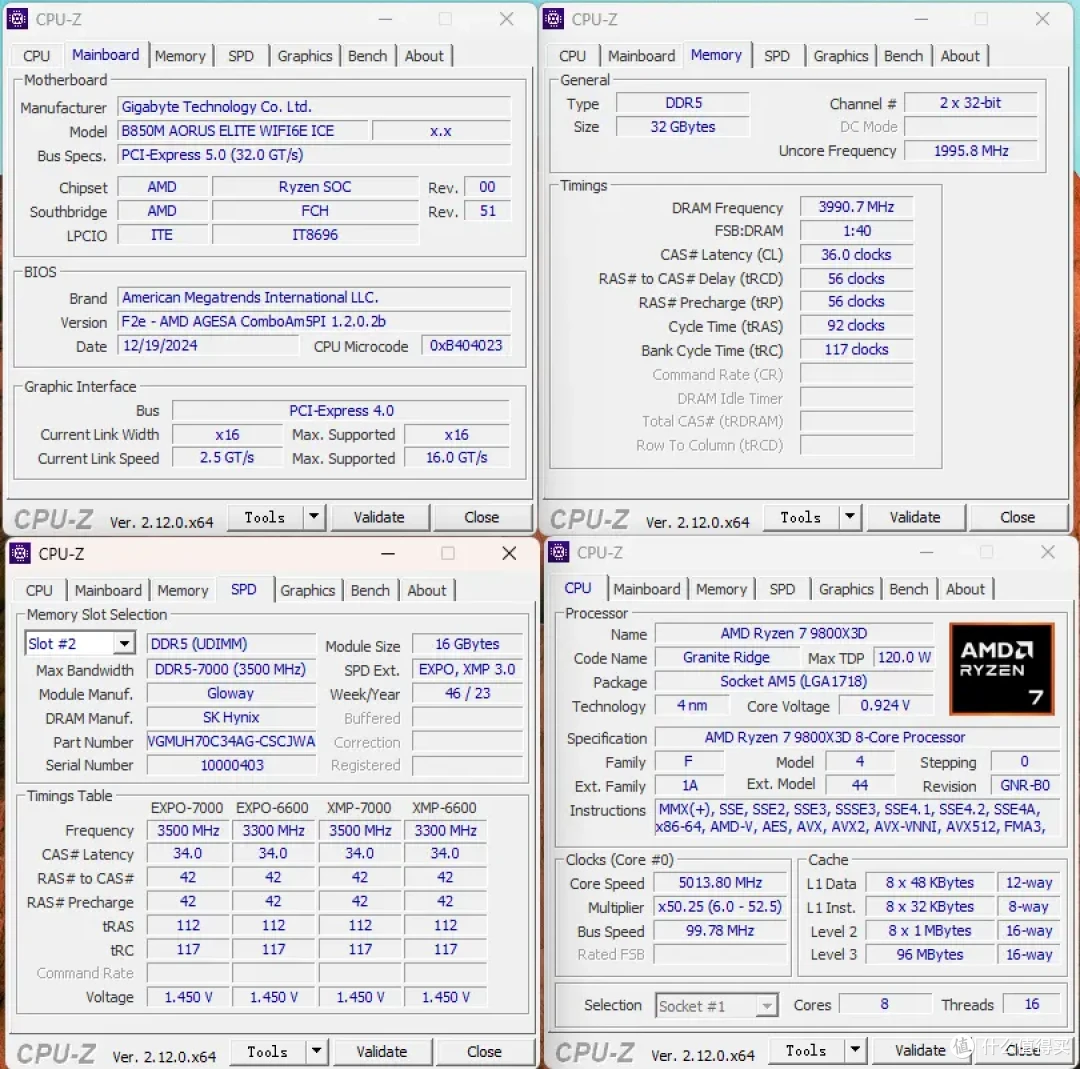Open Bench tab in Memory window
The height and width of the screenshot is (1069, 1080).
point(903,56)
